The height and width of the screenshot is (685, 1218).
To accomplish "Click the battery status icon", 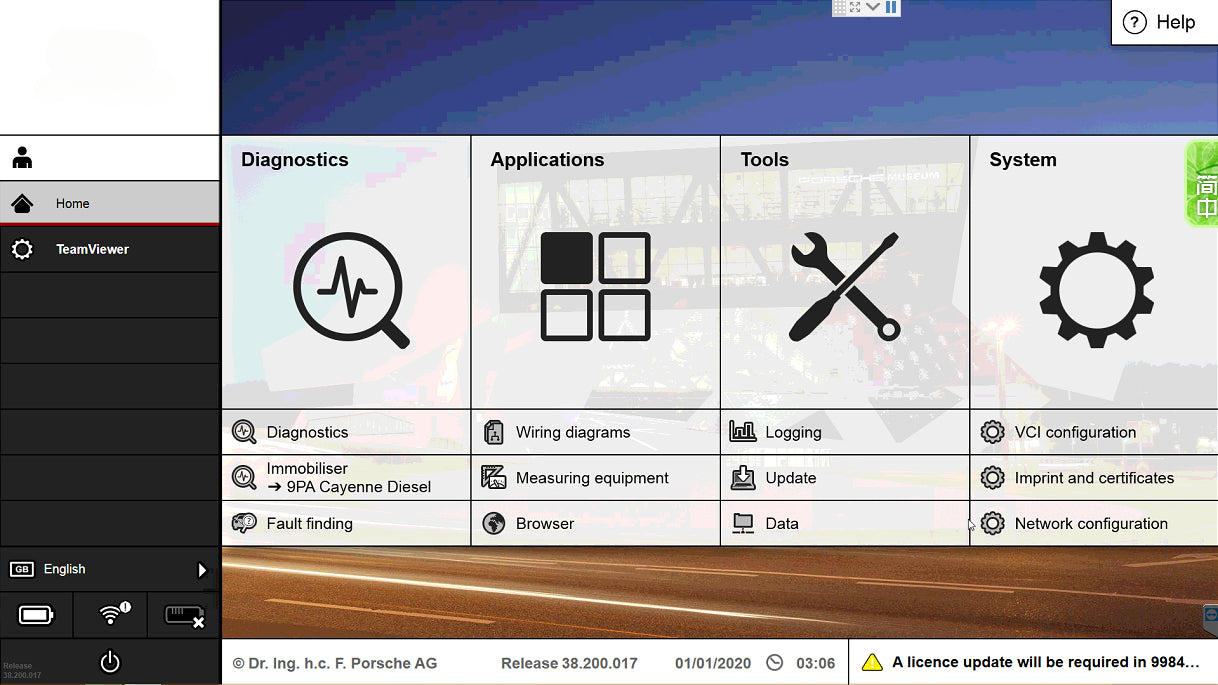I will click(x=37, y=615).
